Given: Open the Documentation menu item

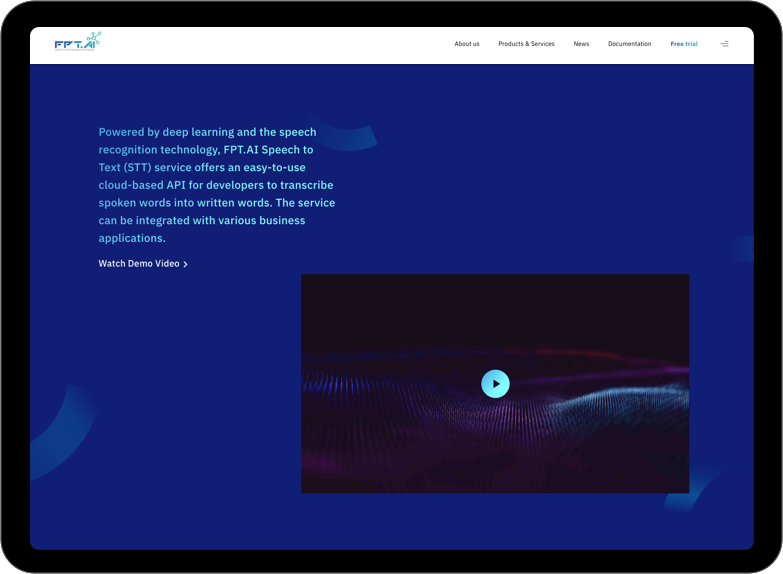Looking at the screenshot, I should (630, 44).
